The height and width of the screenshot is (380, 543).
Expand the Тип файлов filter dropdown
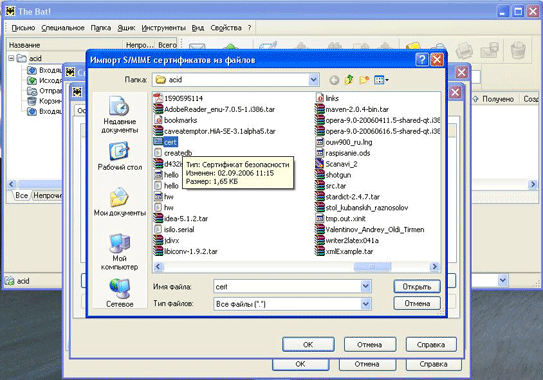point(366,304)
